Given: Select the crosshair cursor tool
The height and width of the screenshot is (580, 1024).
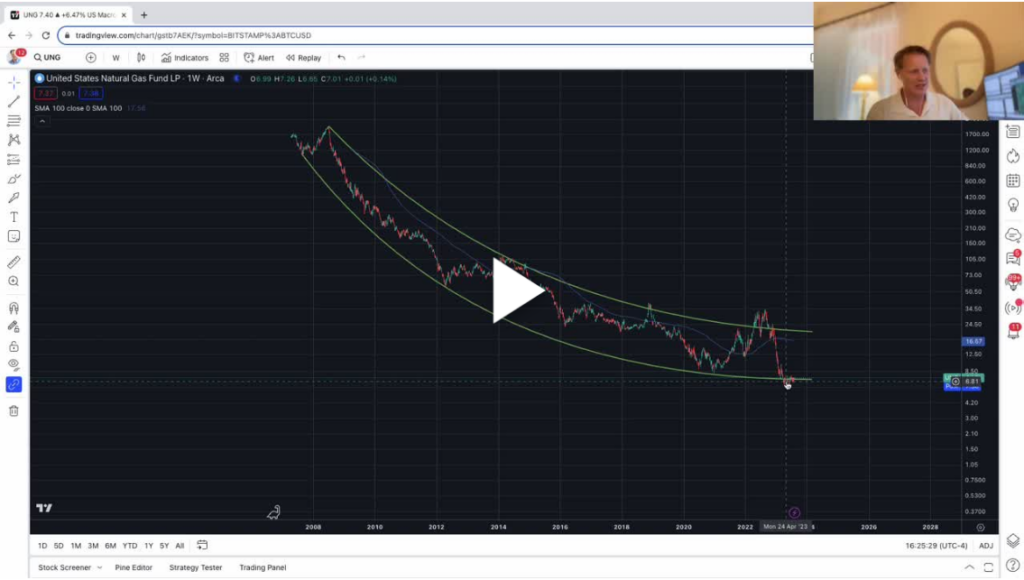Looking at the screenshot, I should coord(14,82).
